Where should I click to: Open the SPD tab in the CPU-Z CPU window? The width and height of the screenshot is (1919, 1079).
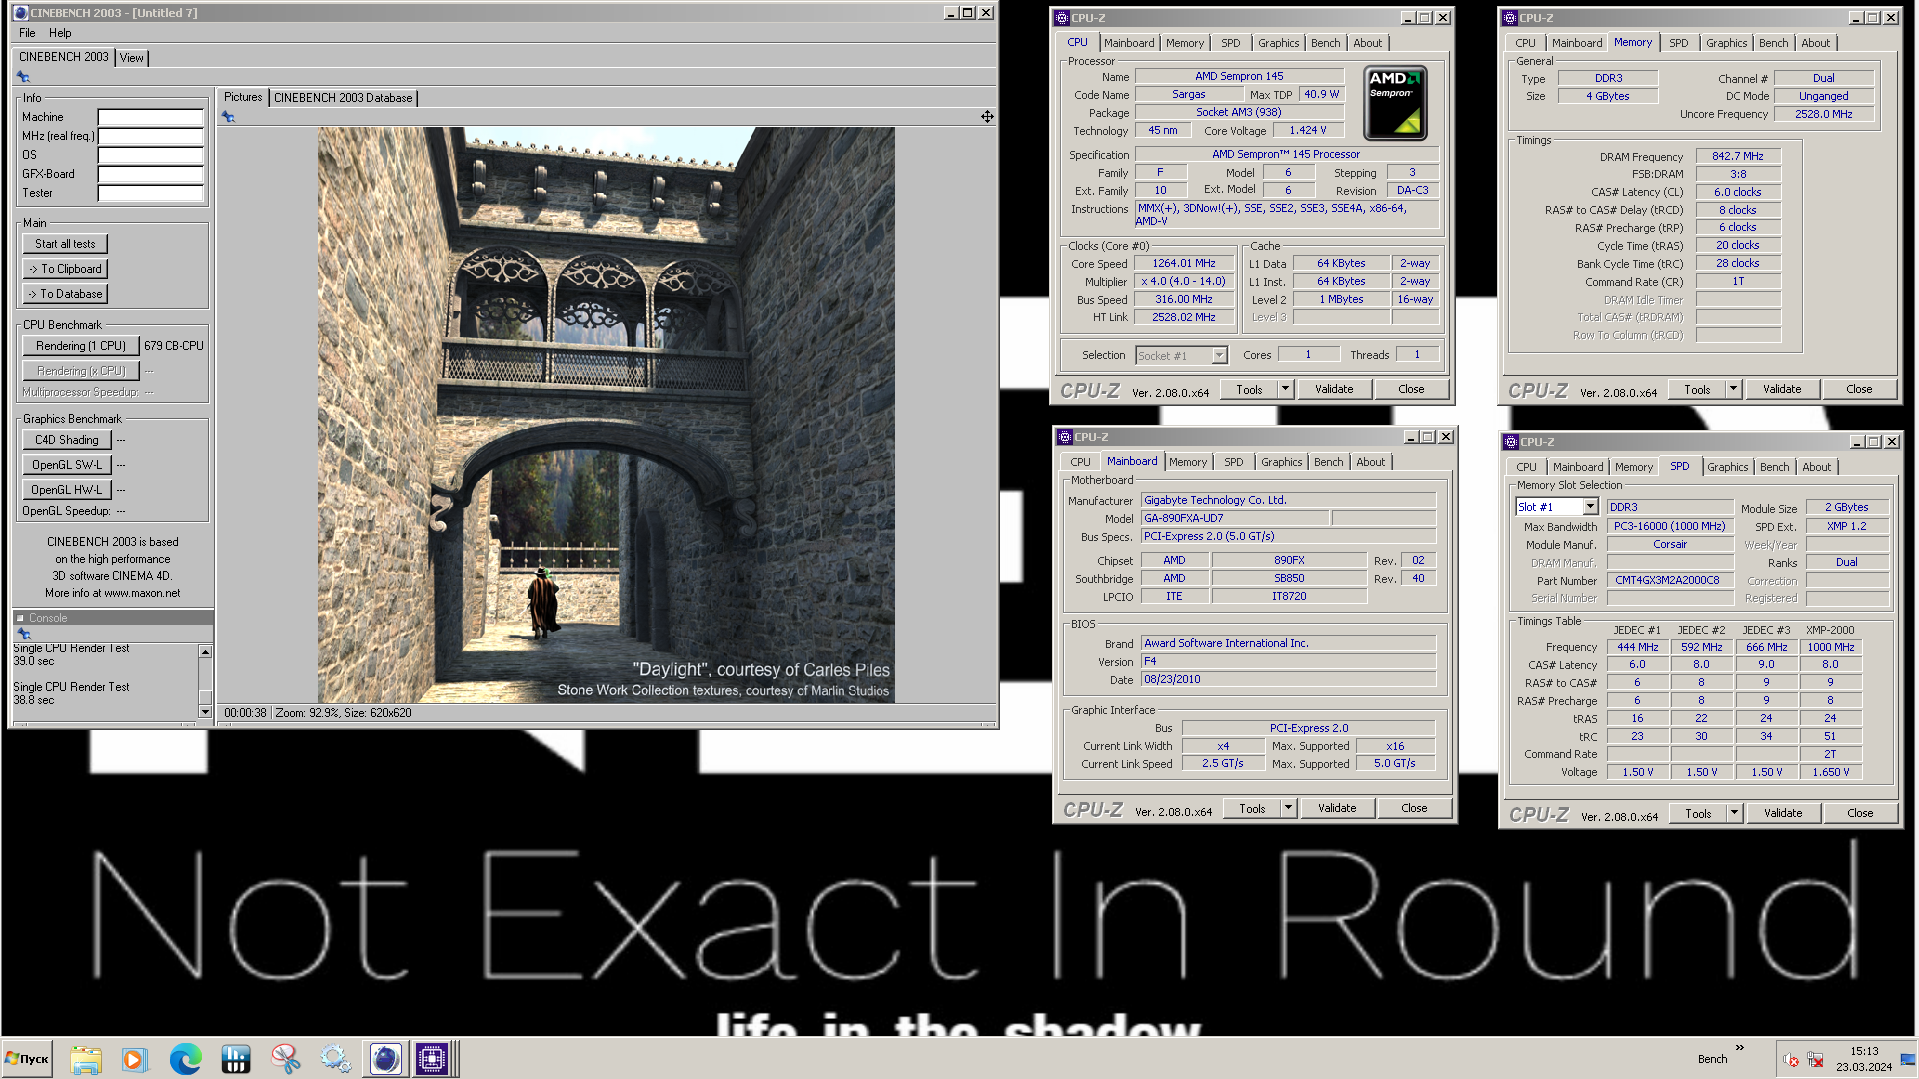point(1231,43)
